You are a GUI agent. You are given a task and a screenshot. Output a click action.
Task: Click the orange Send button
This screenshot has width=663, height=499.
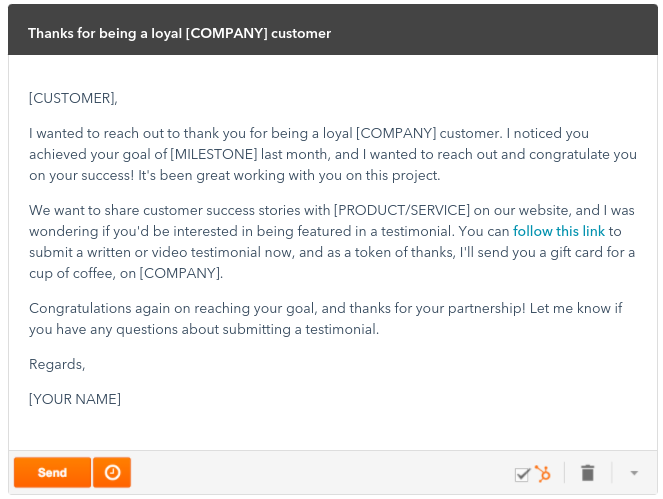[52, 472]
